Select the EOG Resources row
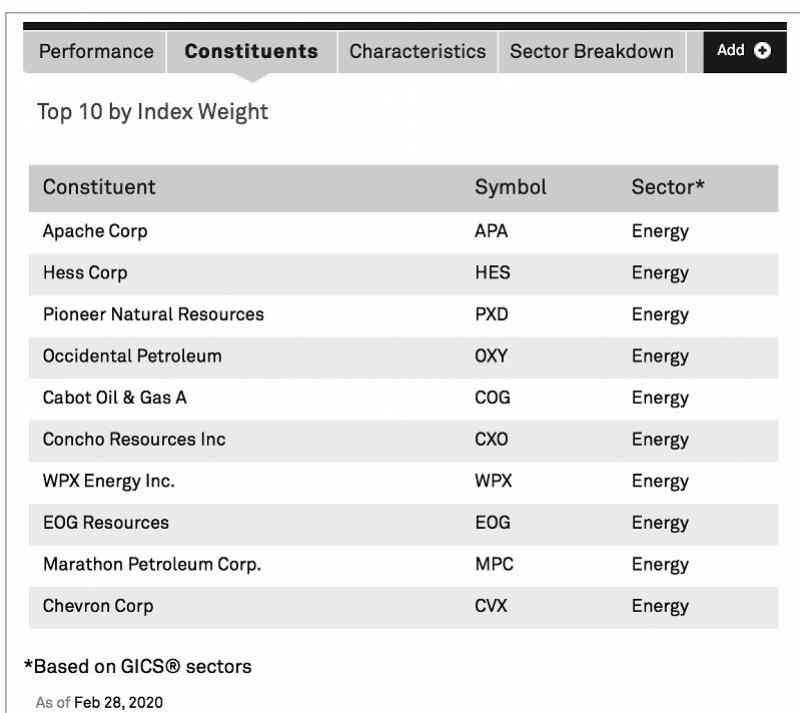This screenshot has width=800, height=713. [106, 522]
